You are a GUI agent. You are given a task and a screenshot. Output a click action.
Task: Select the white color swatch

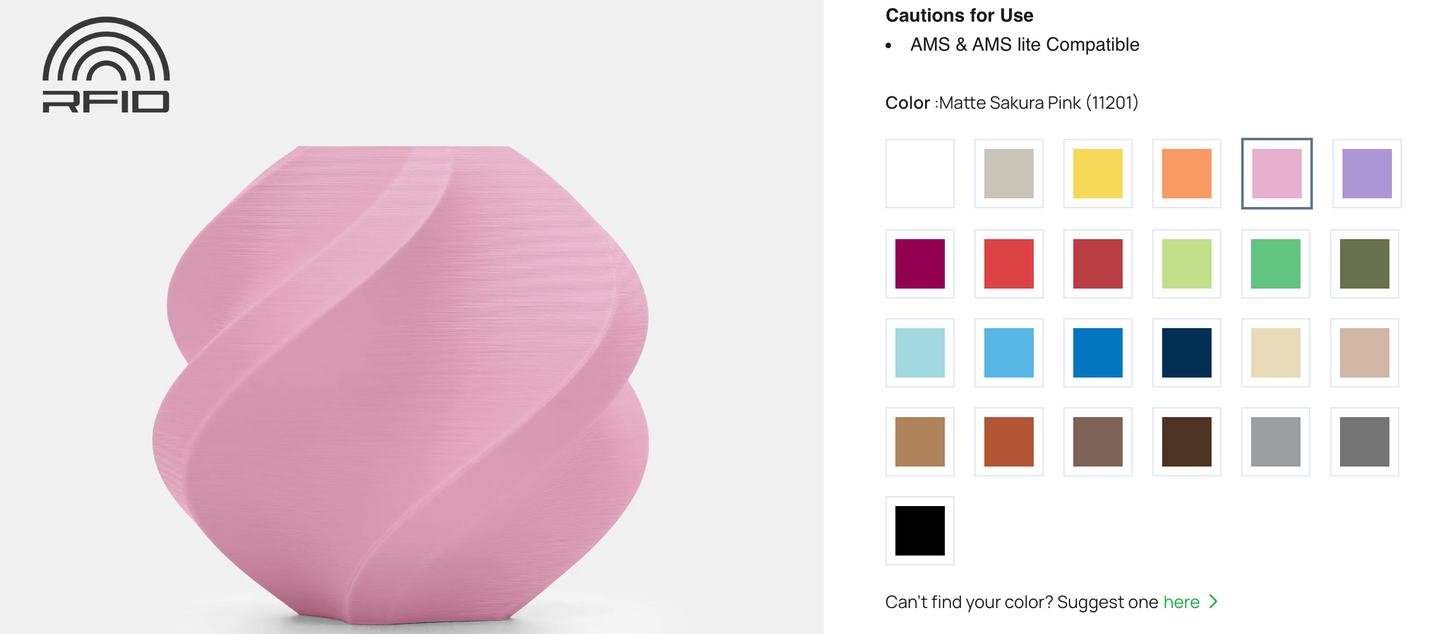point(920,174)
